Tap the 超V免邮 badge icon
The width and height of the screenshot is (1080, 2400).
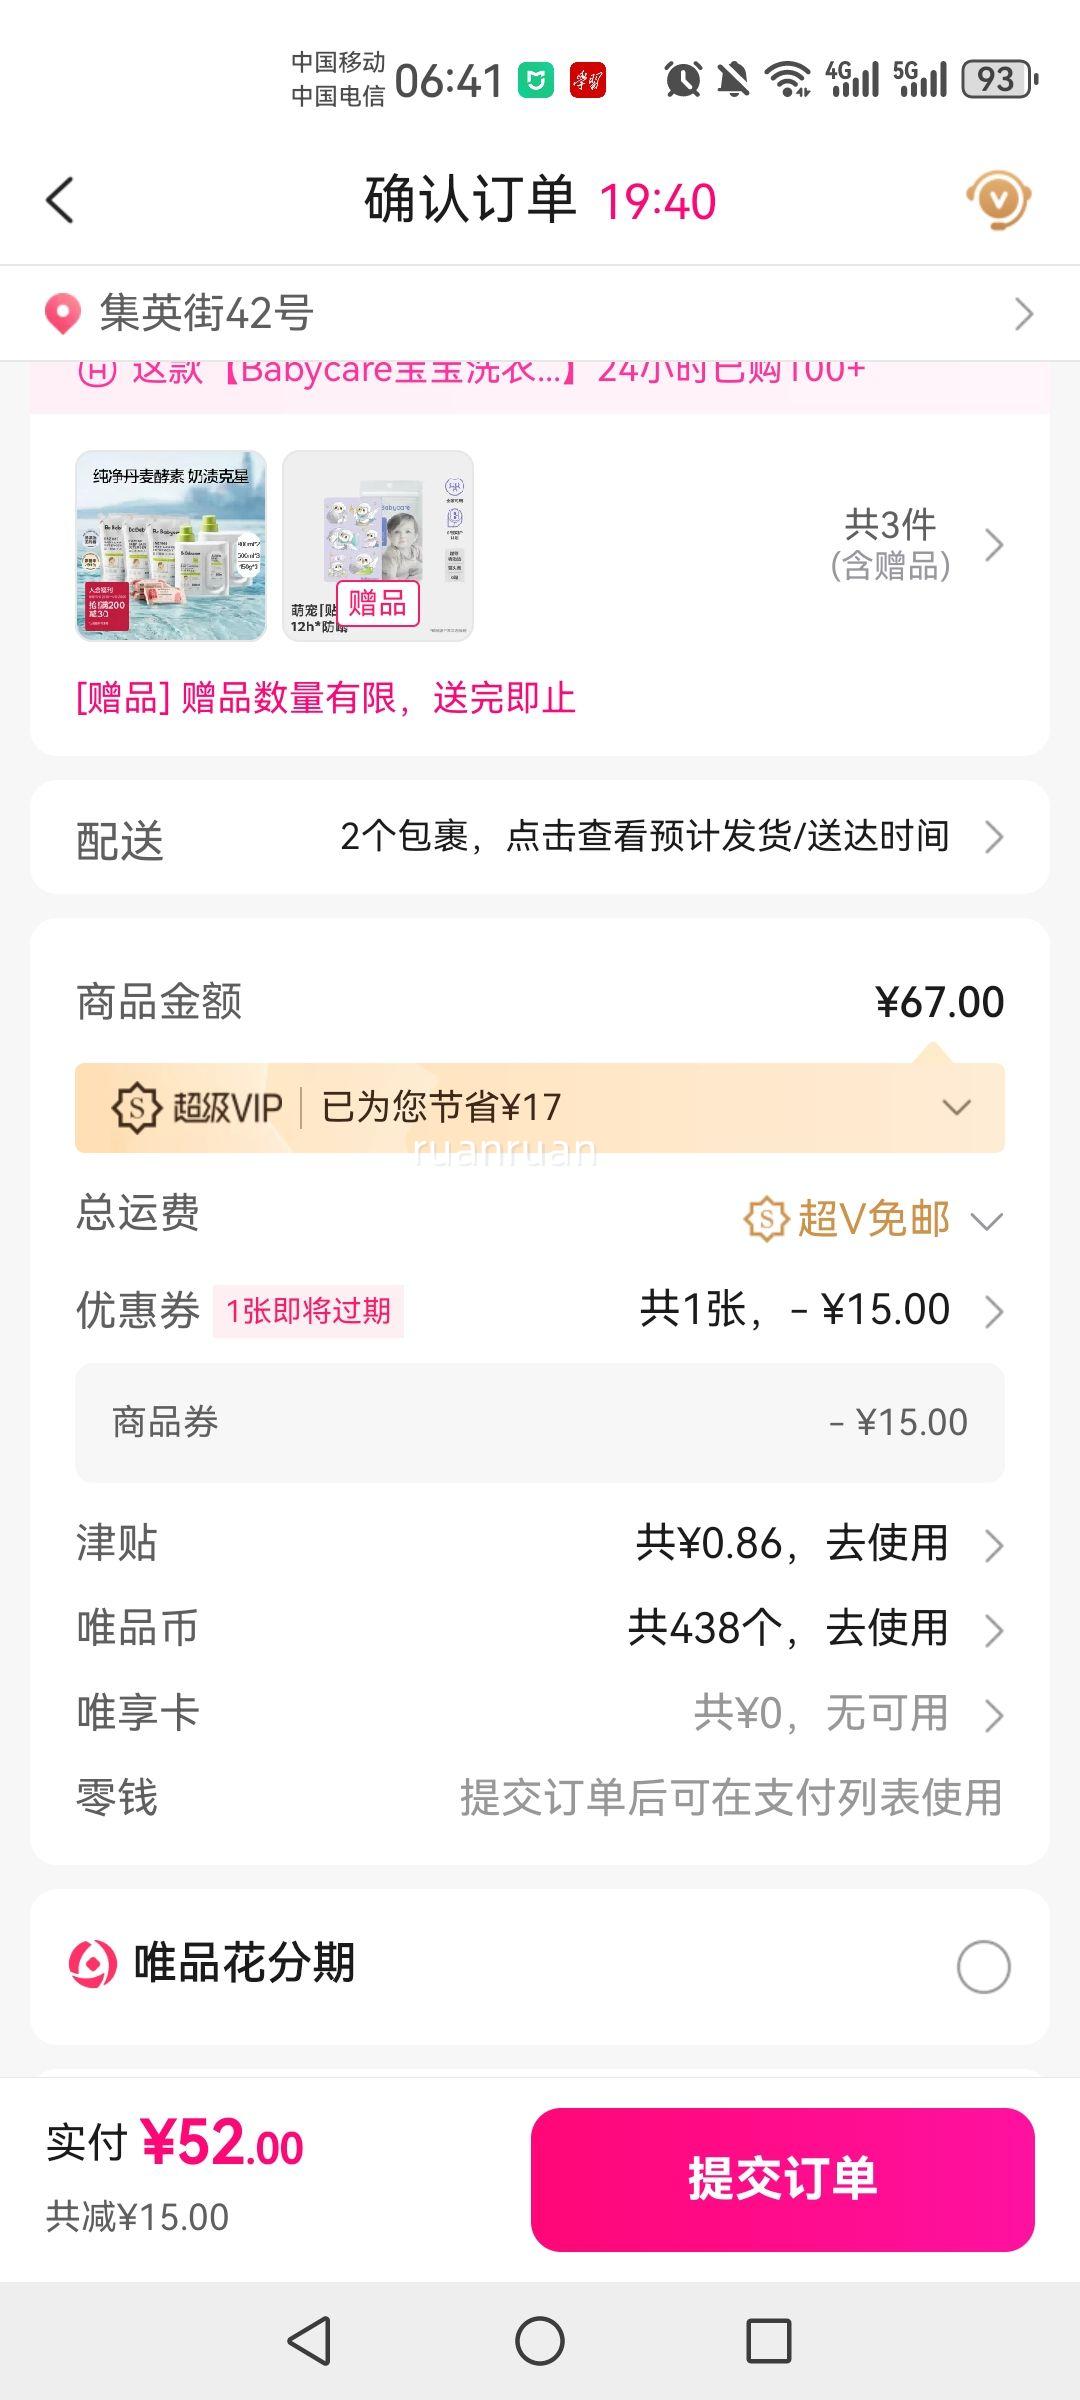click(x=767, y=1220)
